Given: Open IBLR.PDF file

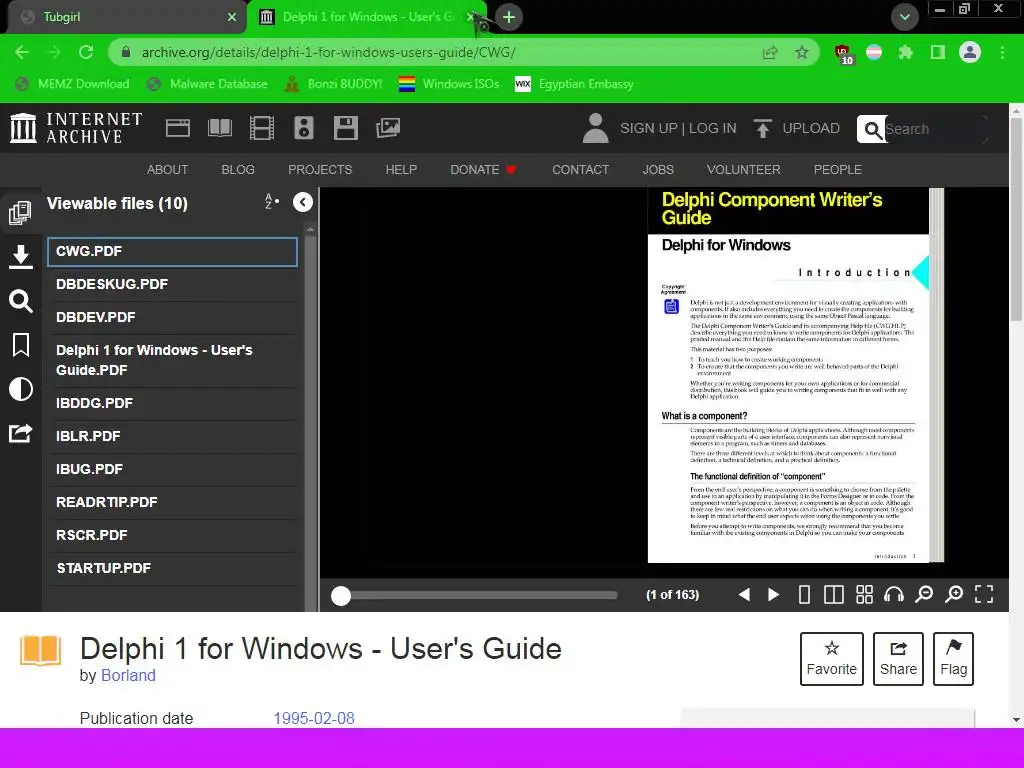Looking at the screenshot, I should [x=172, y=436].
